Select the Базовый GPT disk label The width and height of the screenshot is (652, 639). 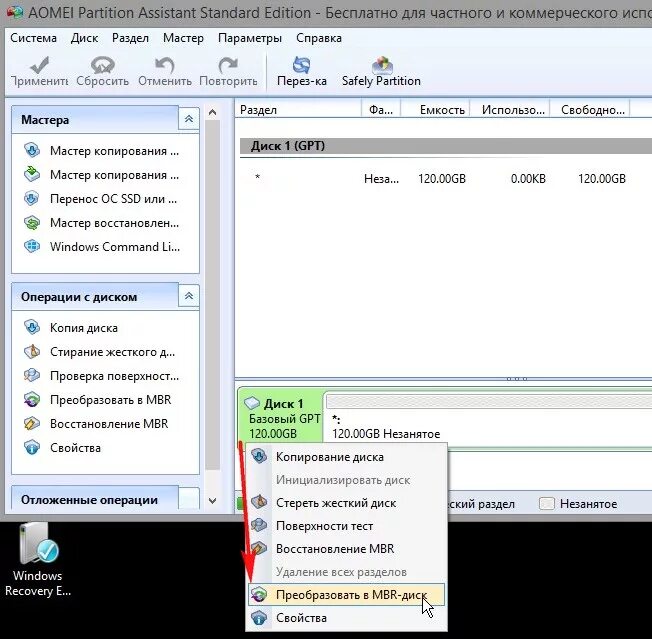pyautogui.click(x=284, y=419)
